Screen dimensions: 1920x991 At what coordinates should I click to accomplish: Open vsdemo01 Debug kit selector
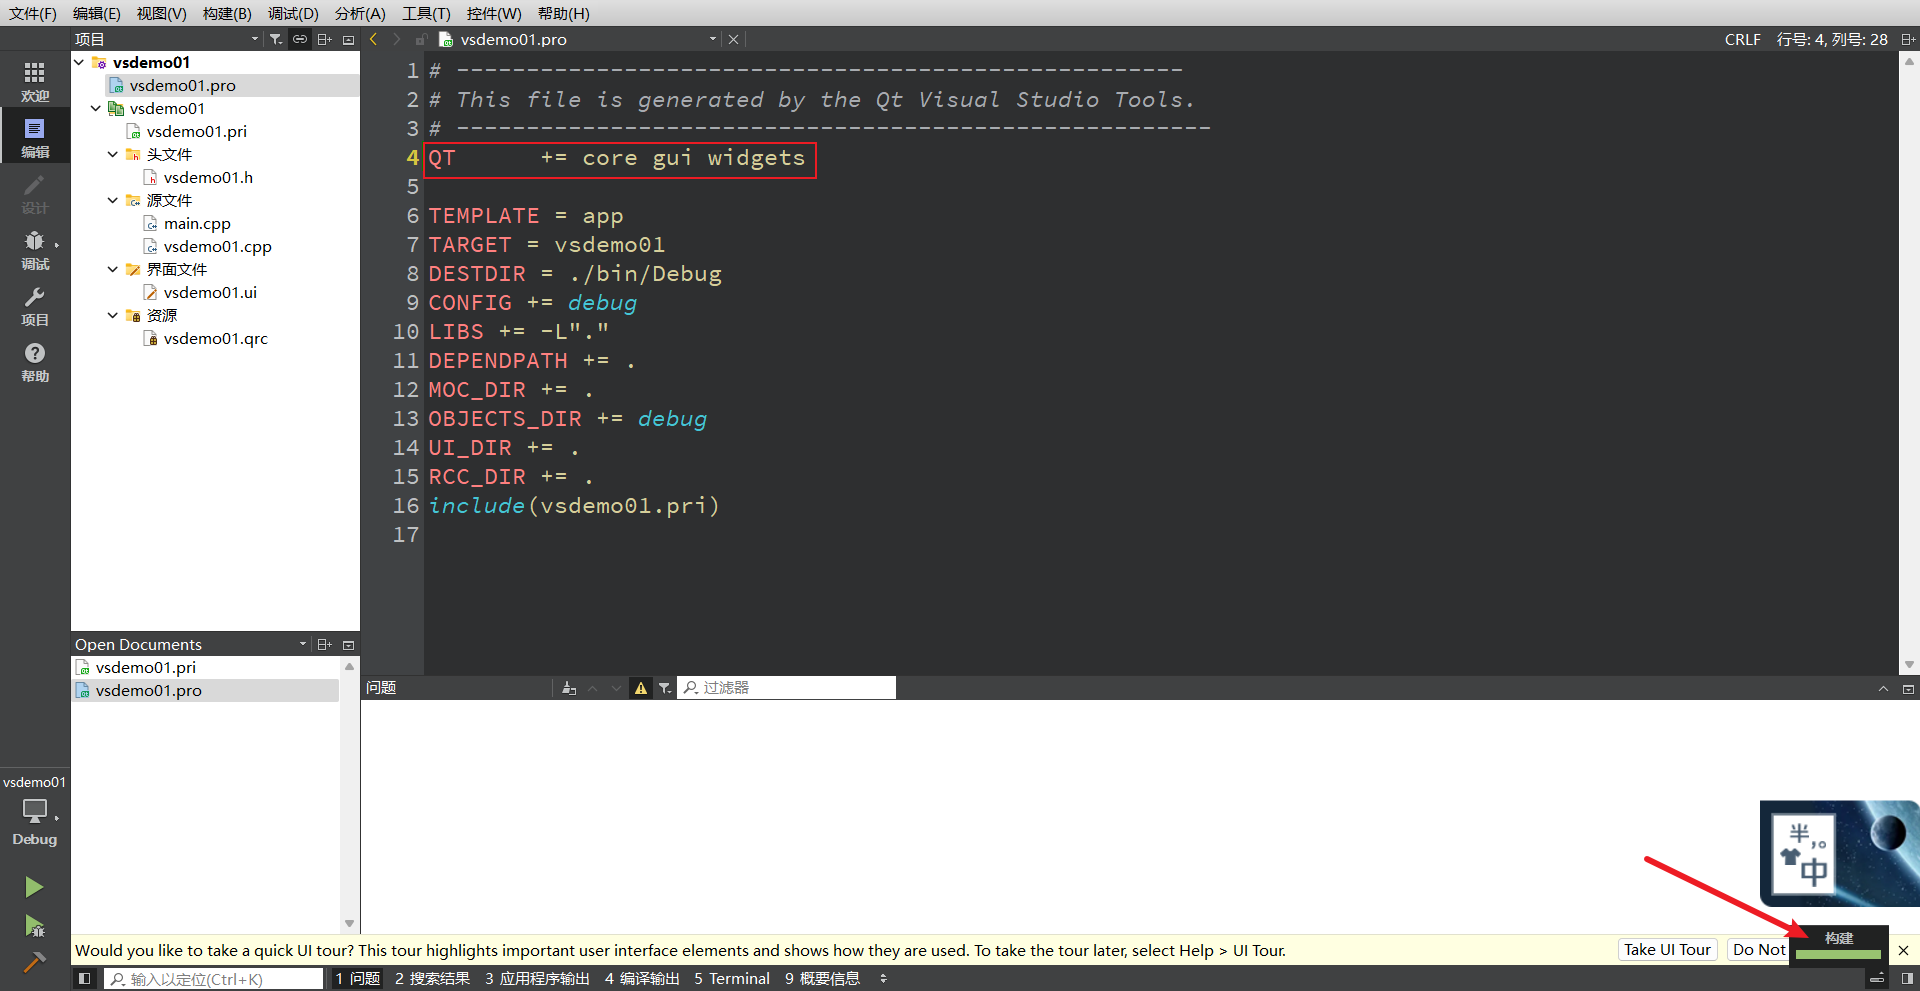[35, 811]
